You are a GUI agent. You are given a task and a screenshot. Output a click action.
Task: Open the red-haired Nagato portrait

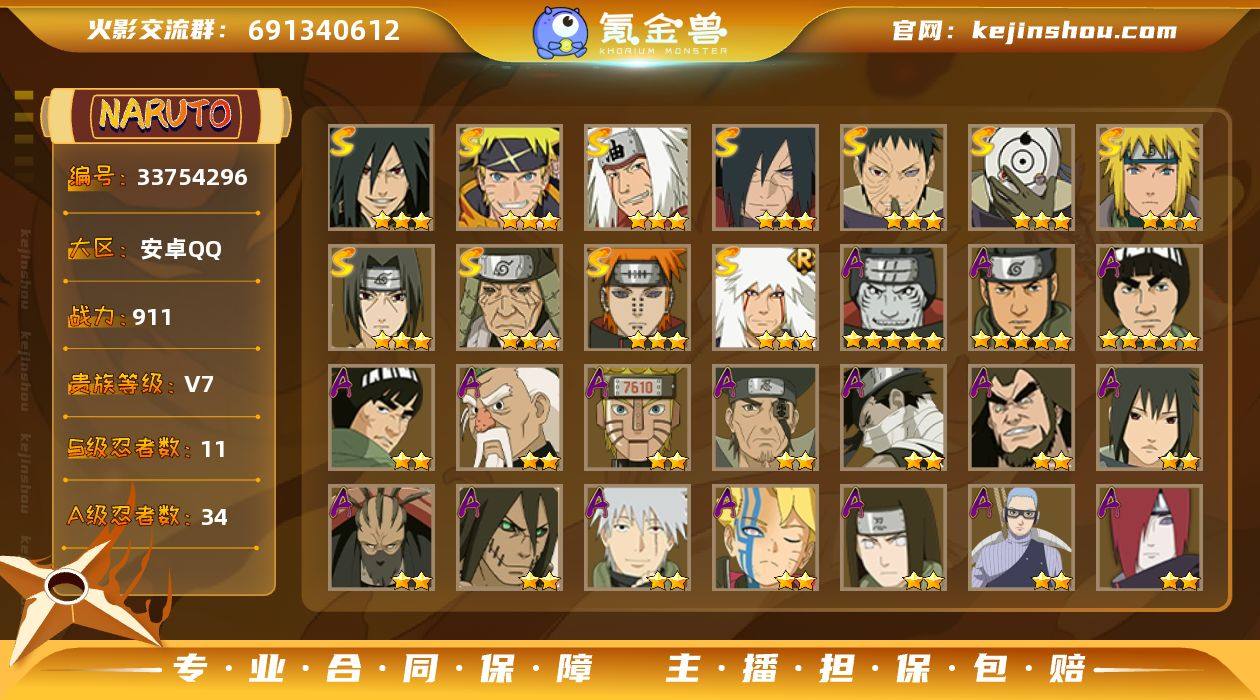click(x=1149, y=538)
